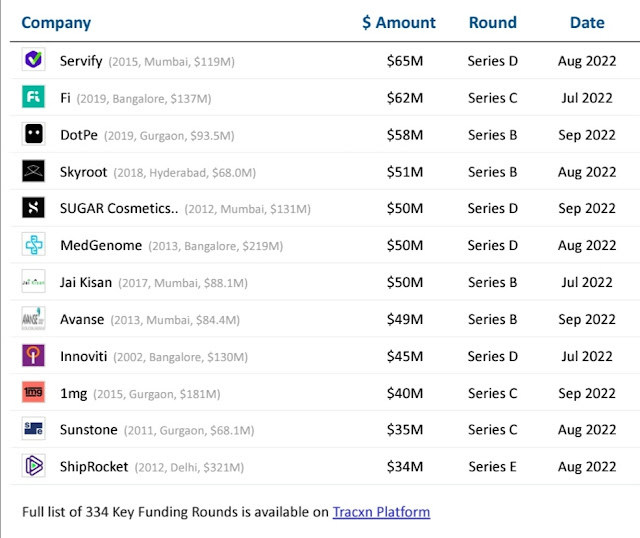Click the Innoviti logo icon
The image size is (640, 538).
(x=33, y=356)
